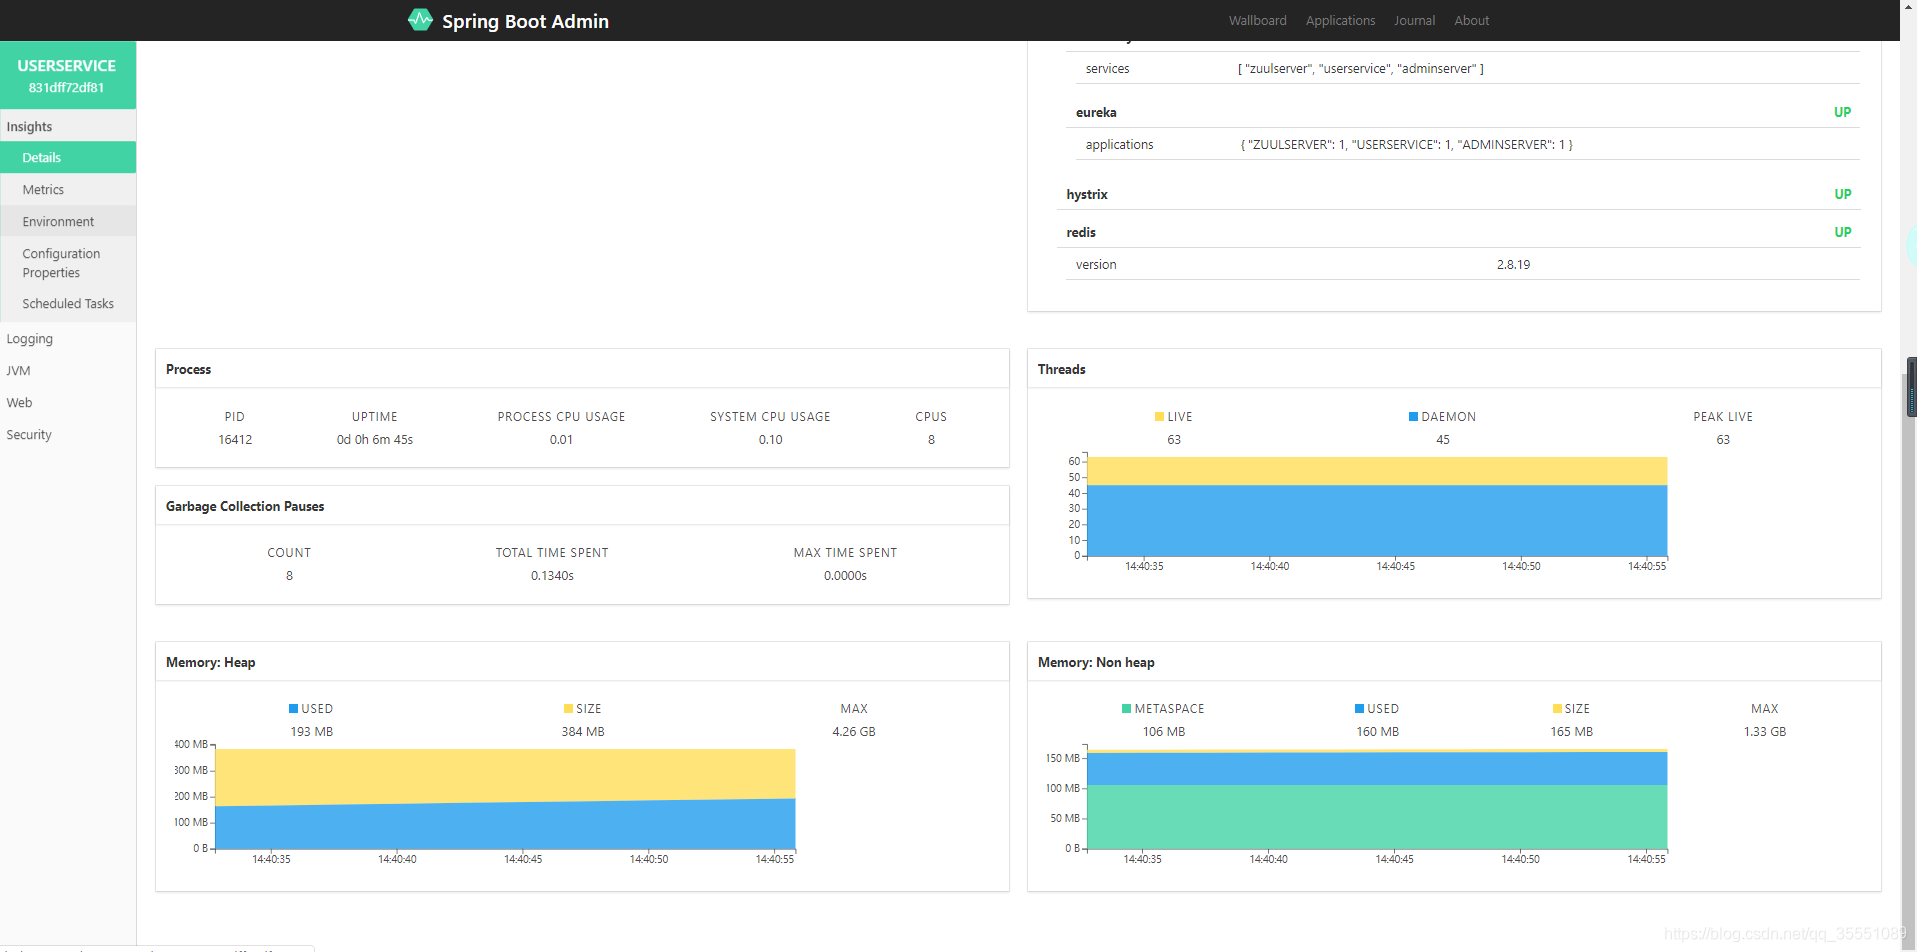The height and width of the screenshot is (952, 1917).
Task: Click the non-heap MAX value 1.33 GB
Action: (1765, 732)
